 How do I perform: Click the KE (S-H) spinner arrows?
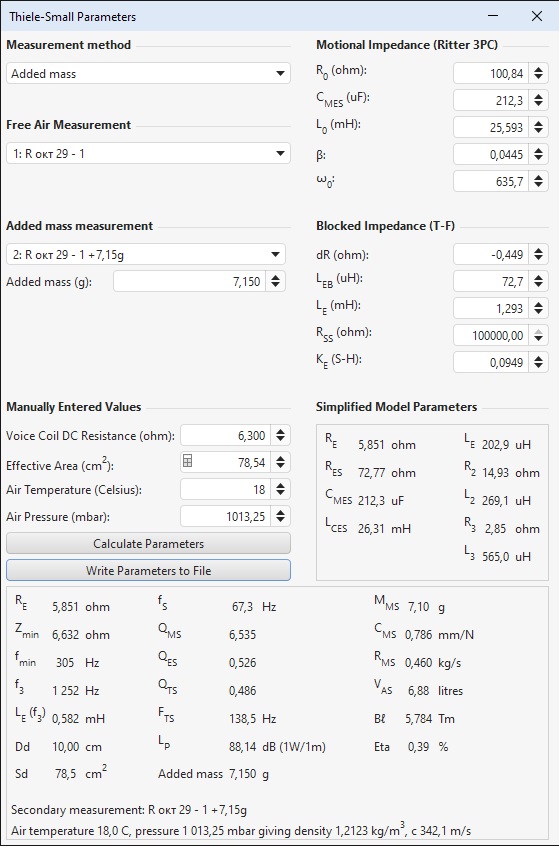tap(538, 362)
